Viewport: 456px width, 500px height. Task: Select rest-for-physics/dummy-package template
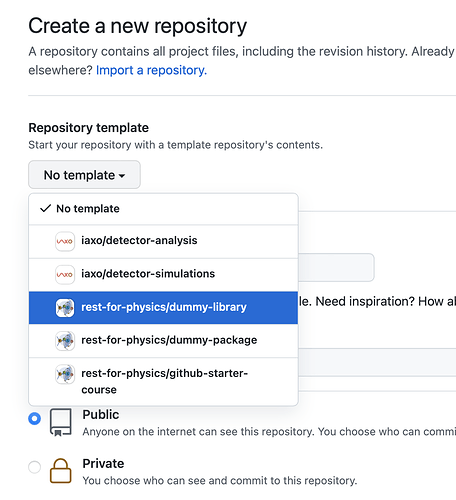(163, 341)
